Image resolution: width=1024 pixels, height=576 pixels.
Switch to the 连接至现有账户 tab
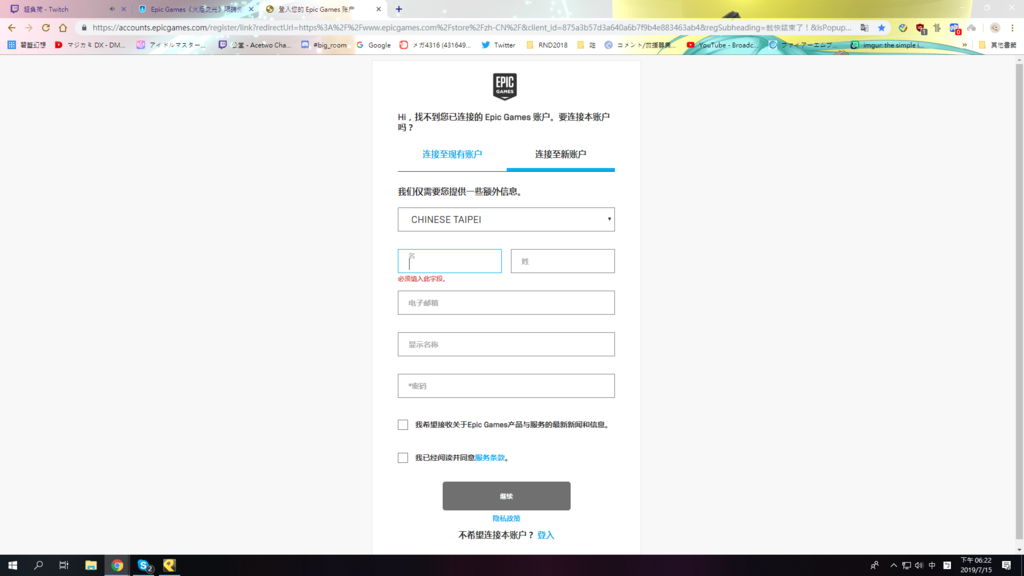coord(452,154)
